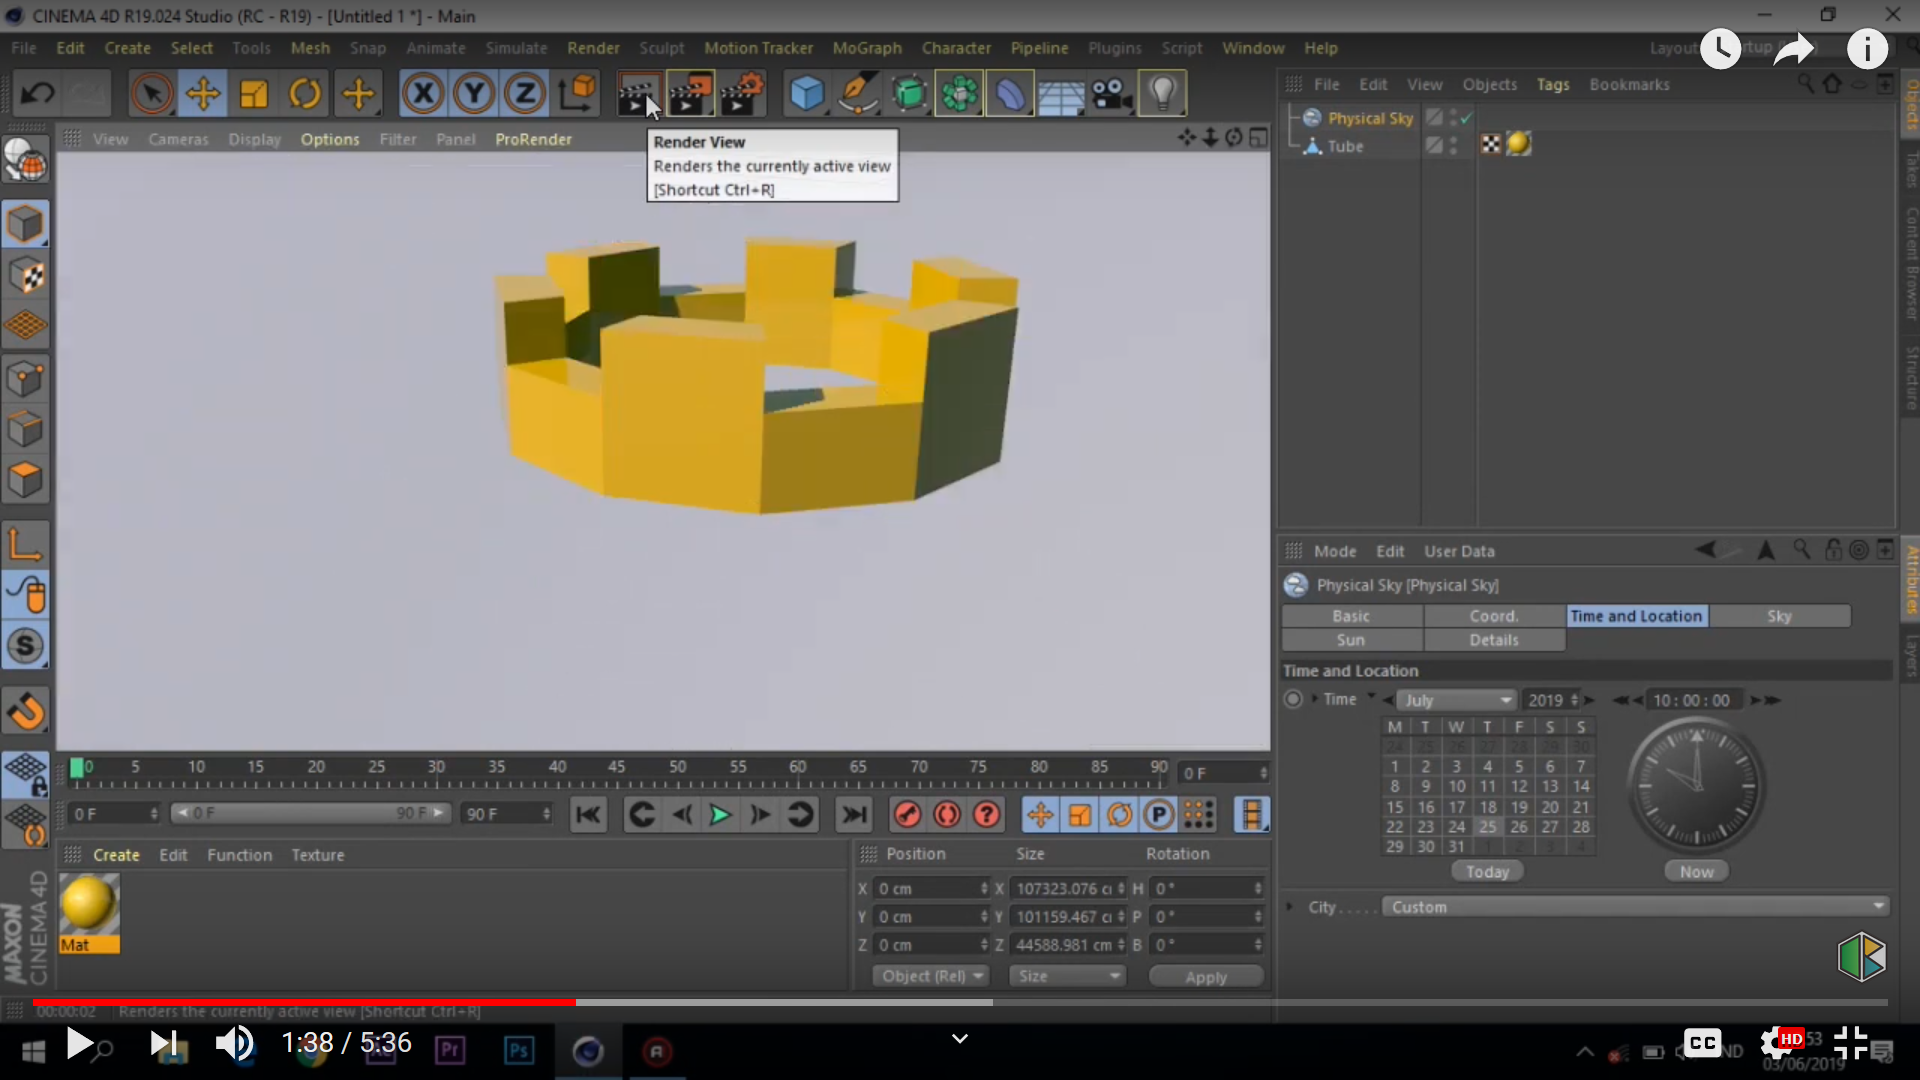Open the Spline Pen tool
The width and height of the screenshot is (1920, 1080).
pos(858,94)
